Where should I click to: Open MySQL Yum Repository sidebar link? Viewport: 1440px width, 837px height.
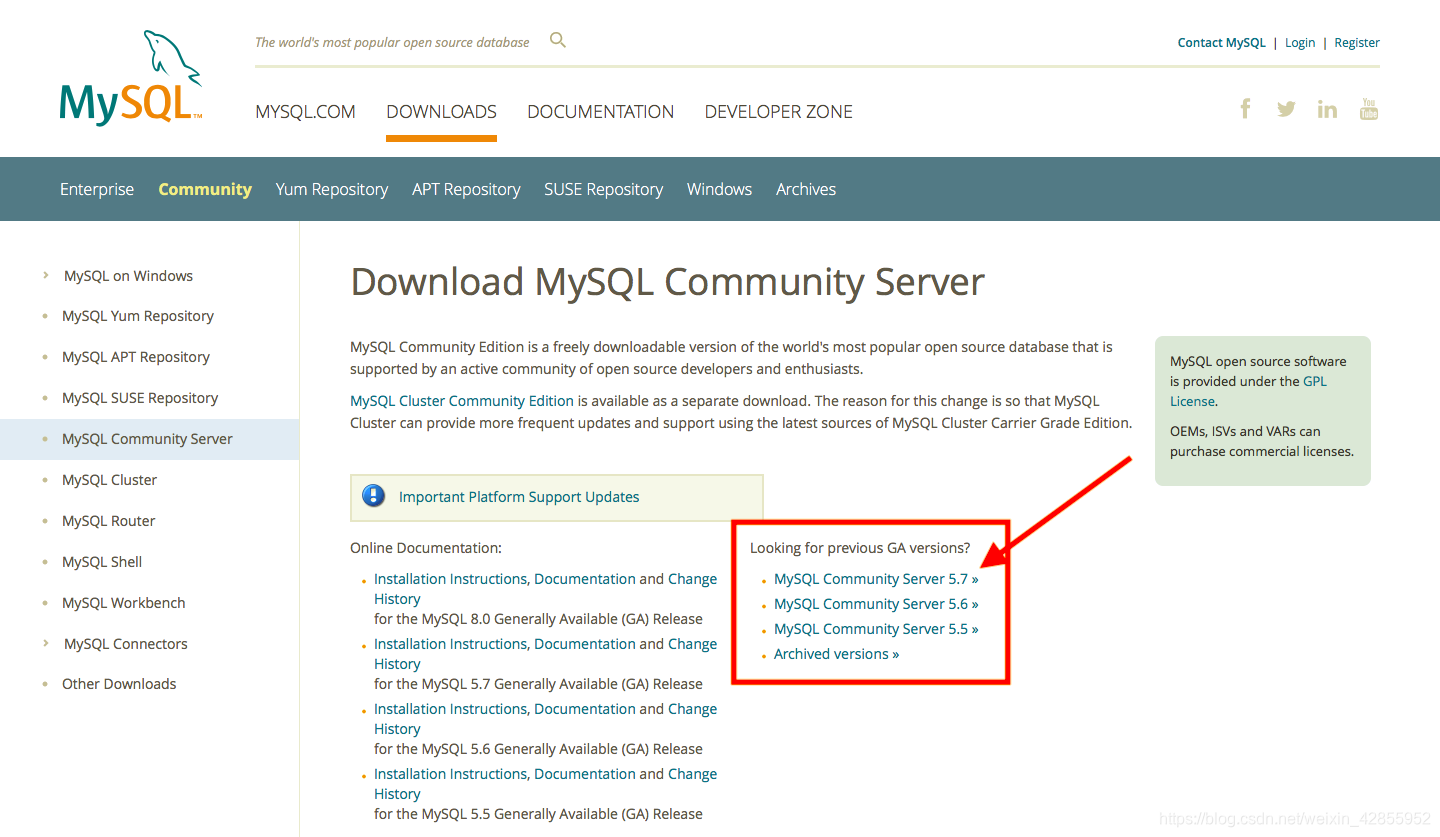138,316
